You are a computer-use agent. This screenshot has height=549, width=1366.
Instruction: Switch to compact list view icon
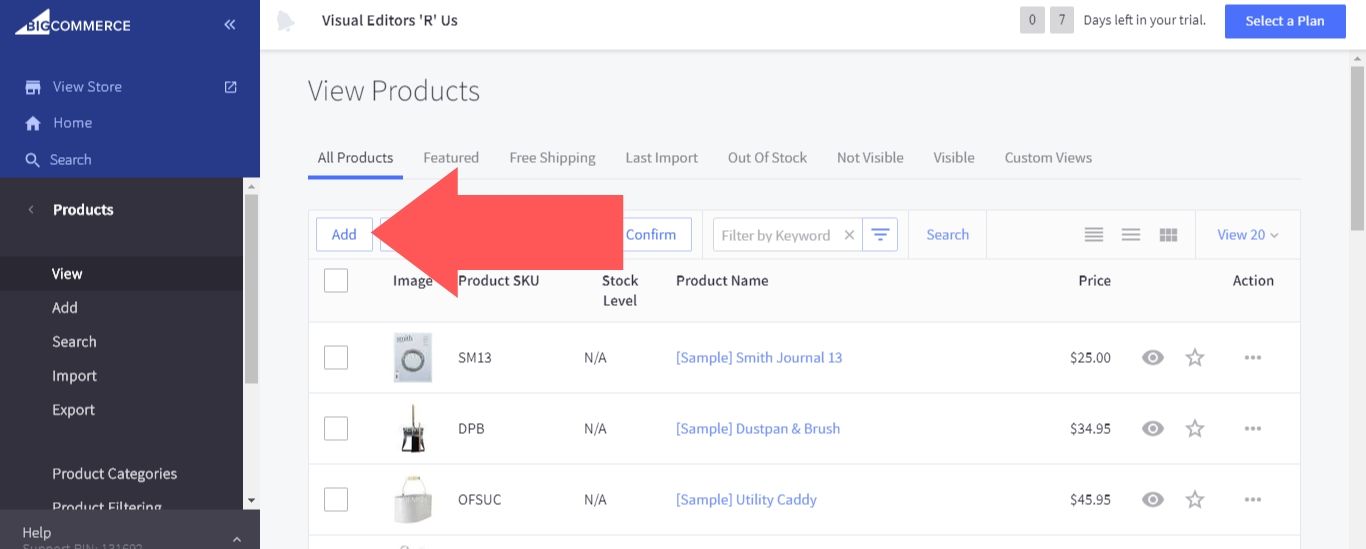click(x=1131, y=235)
